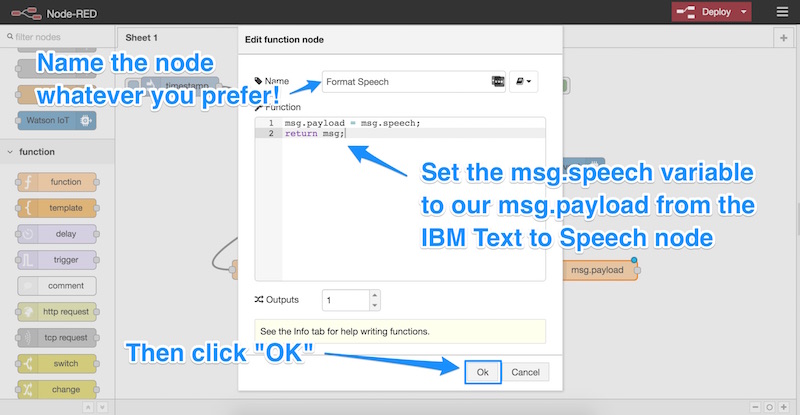Click the Info tab help hint text
This screenshot has width=800, height=415.
(x=345, y=331)
